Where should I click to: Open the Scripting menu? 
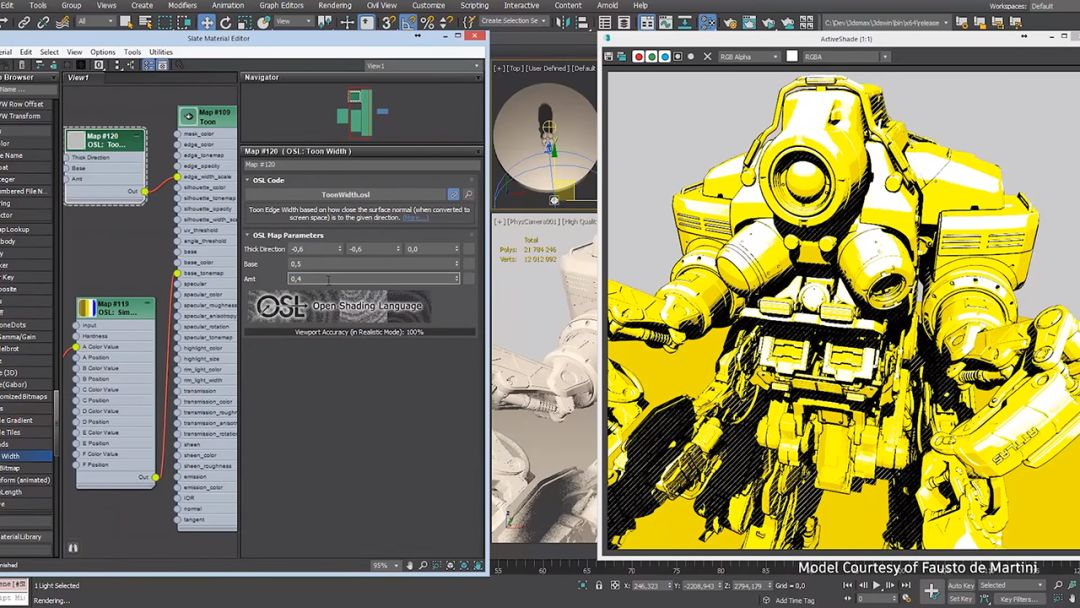(475, 5)
